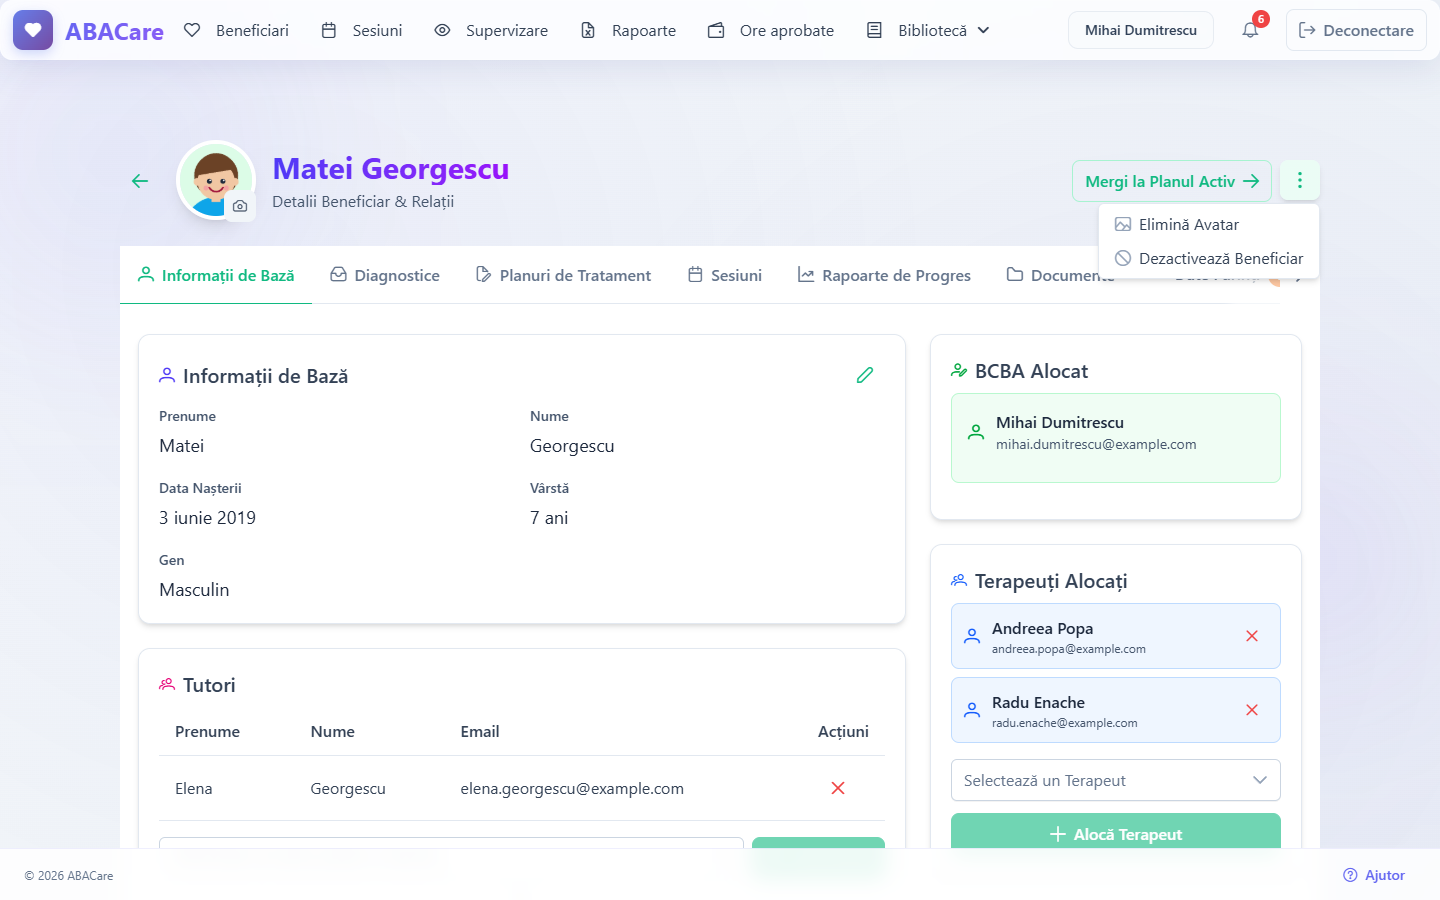Select the Mihai Dumitrescu BCBA card
The width and height of the screenshot is (1440, 900).
[x=1116, y=438]
